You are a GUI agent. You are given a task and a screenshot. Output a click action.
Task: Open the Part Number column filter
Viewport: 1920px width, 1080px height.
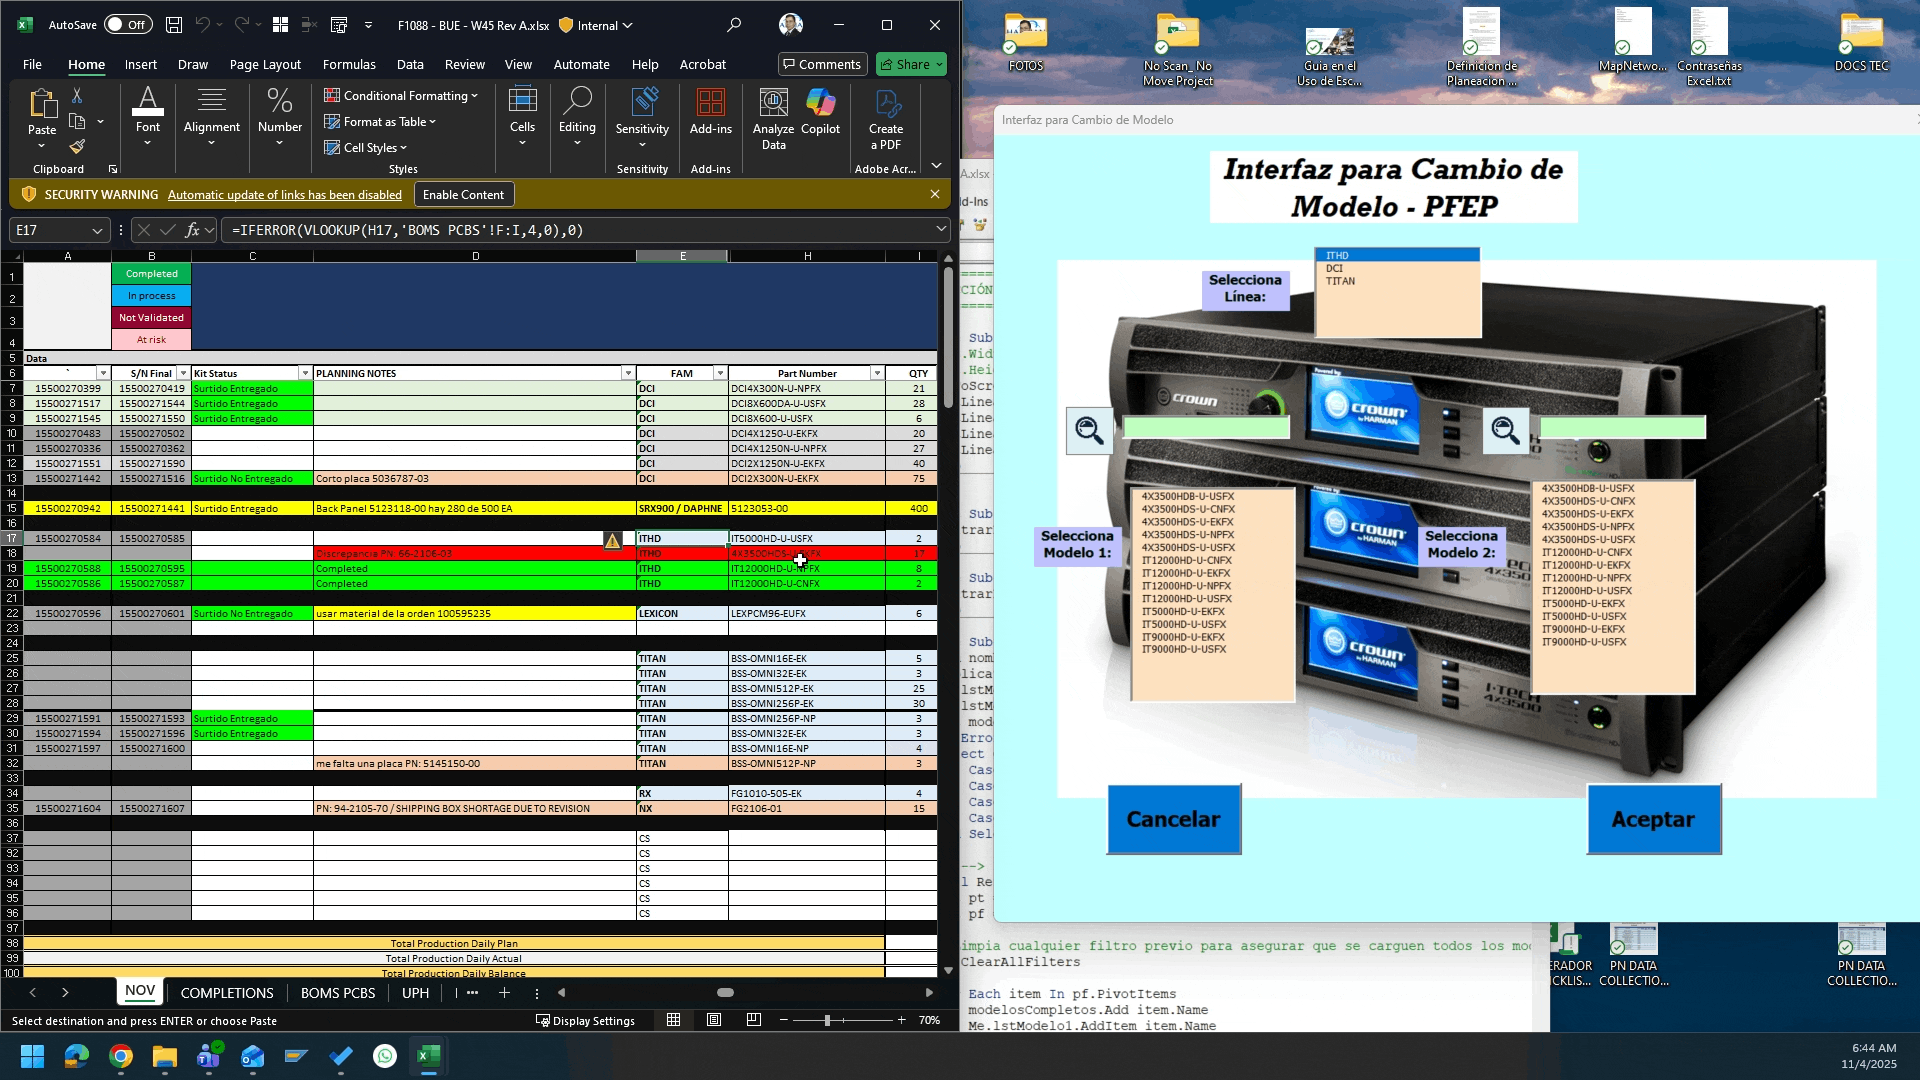877,373
